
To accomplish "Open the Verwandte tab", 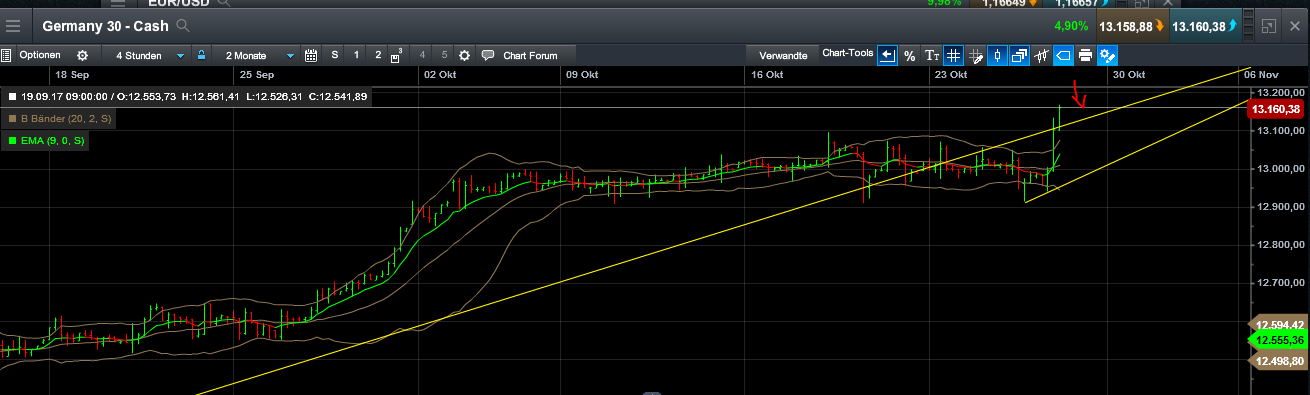I will click(782, 55).
